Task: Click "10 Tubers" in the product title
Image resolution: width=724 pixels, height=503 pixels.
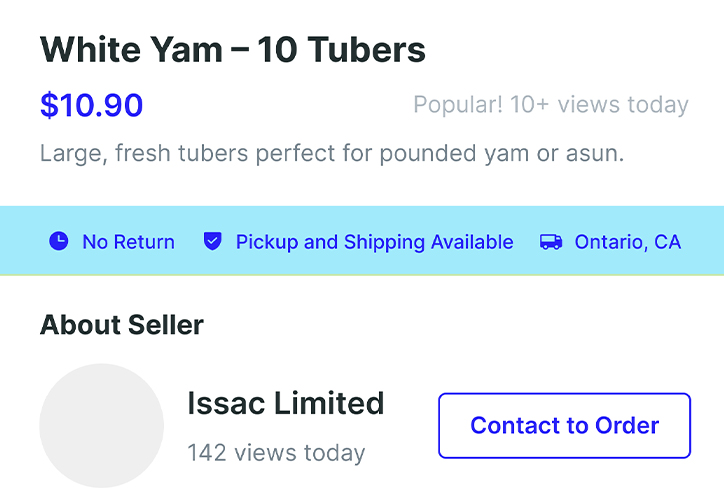Action: coord(341,49)
